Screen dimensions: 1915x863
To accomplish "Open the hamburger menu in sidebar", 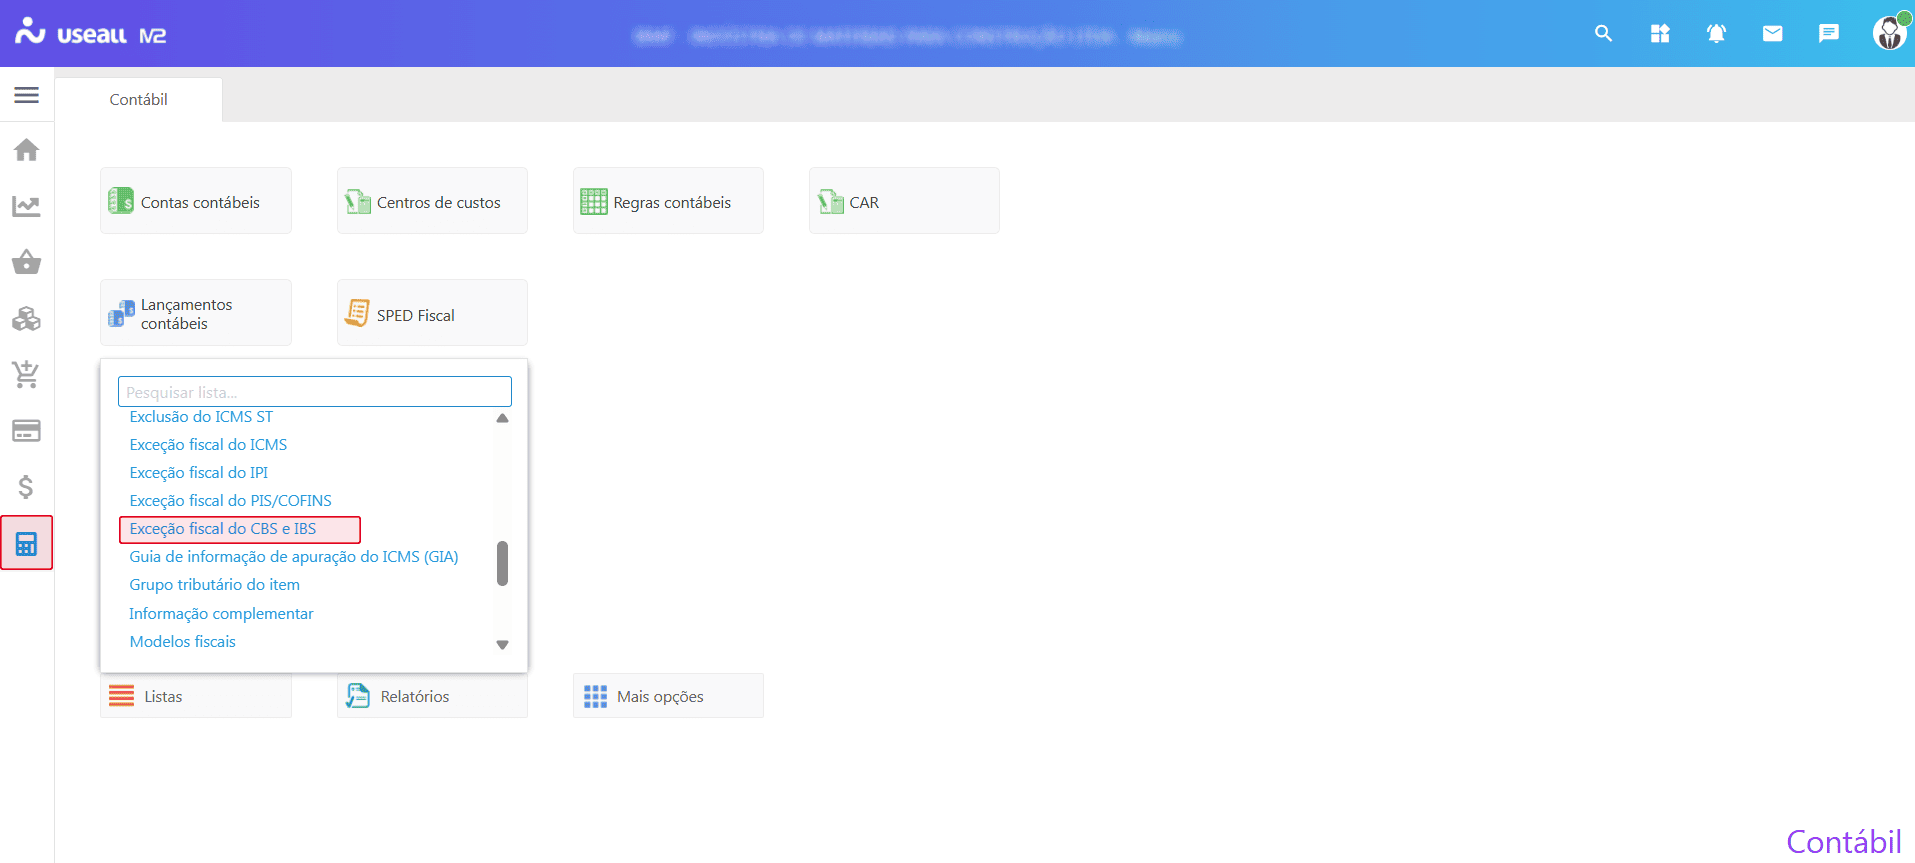I will [x=27, y=95].
